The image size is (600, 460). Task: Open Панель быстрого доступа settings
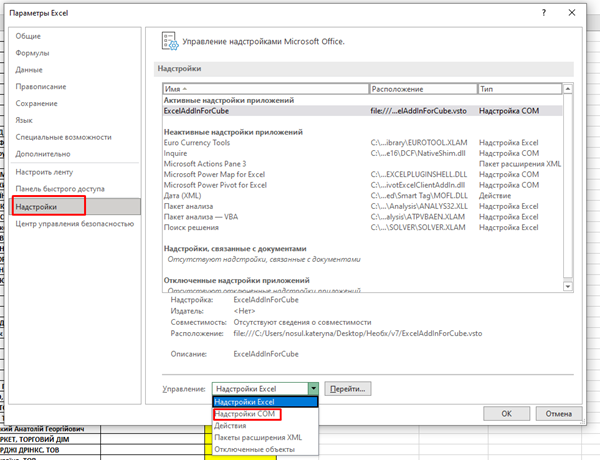(x=60, y=189)
